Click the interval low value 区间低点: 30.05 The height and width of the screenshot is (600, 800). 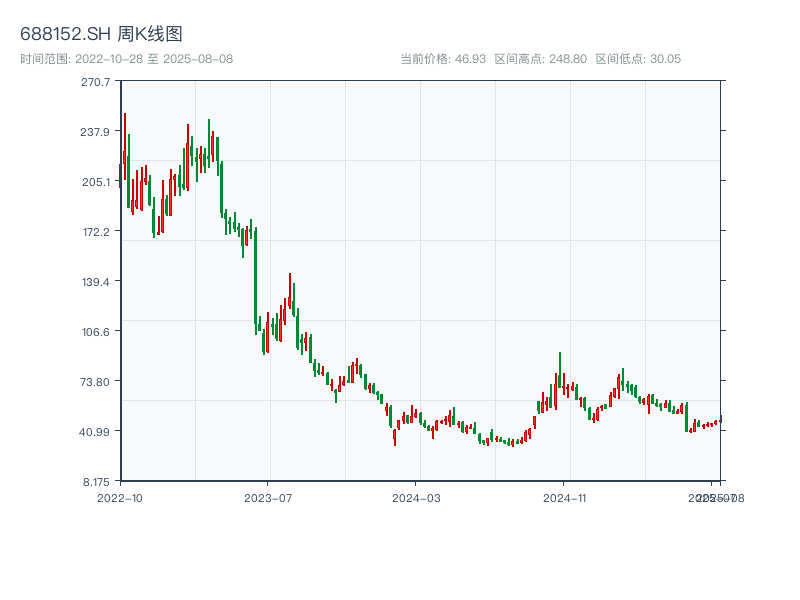coord(638,59)
